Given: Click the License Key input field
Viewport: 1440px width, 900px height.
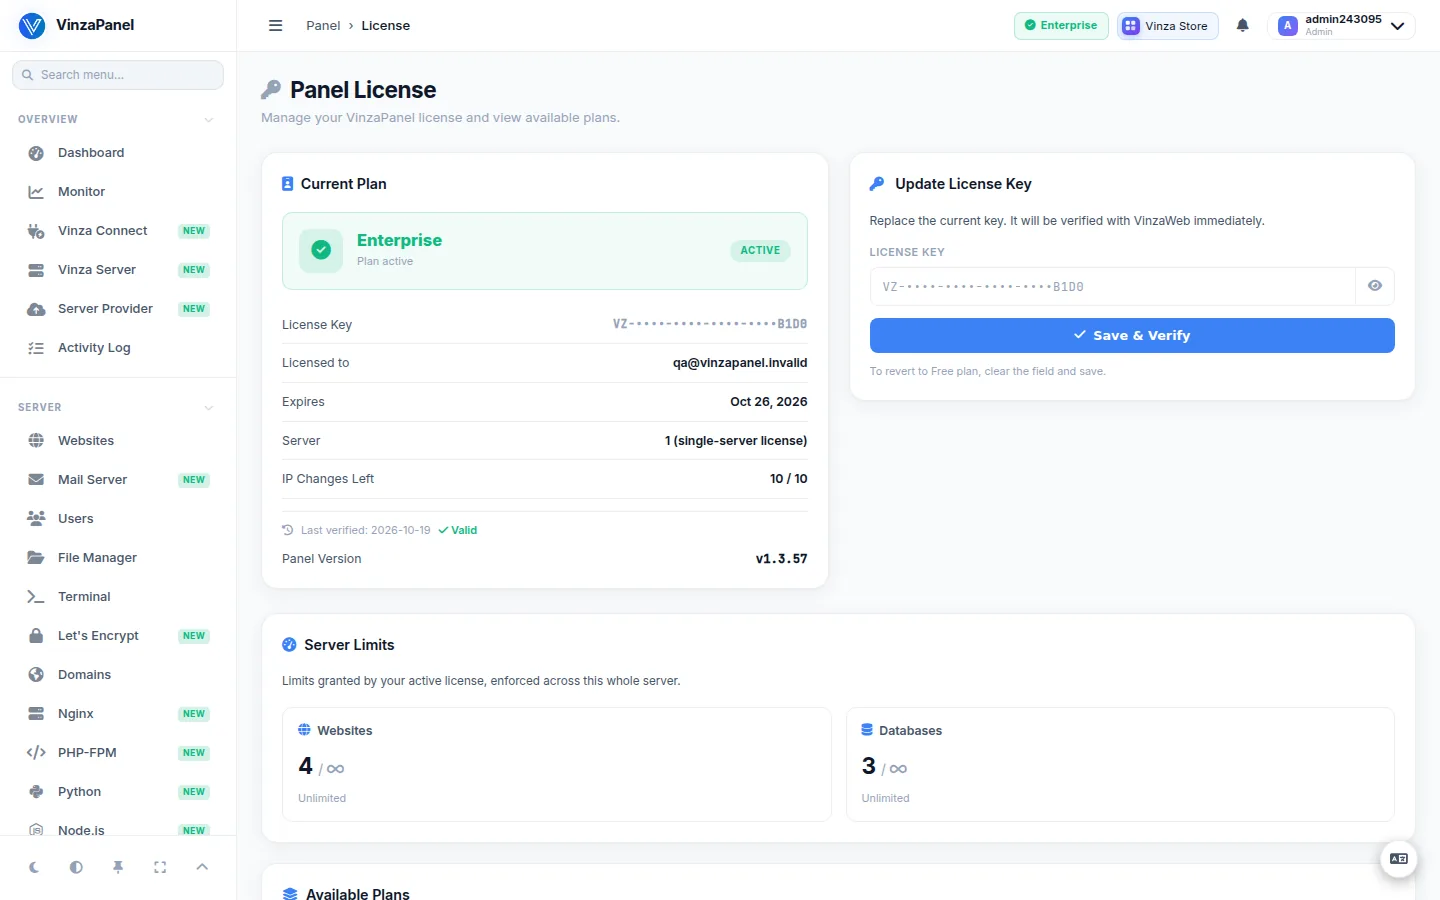Looking at the screenshot, I should (x=1112, y=286).
